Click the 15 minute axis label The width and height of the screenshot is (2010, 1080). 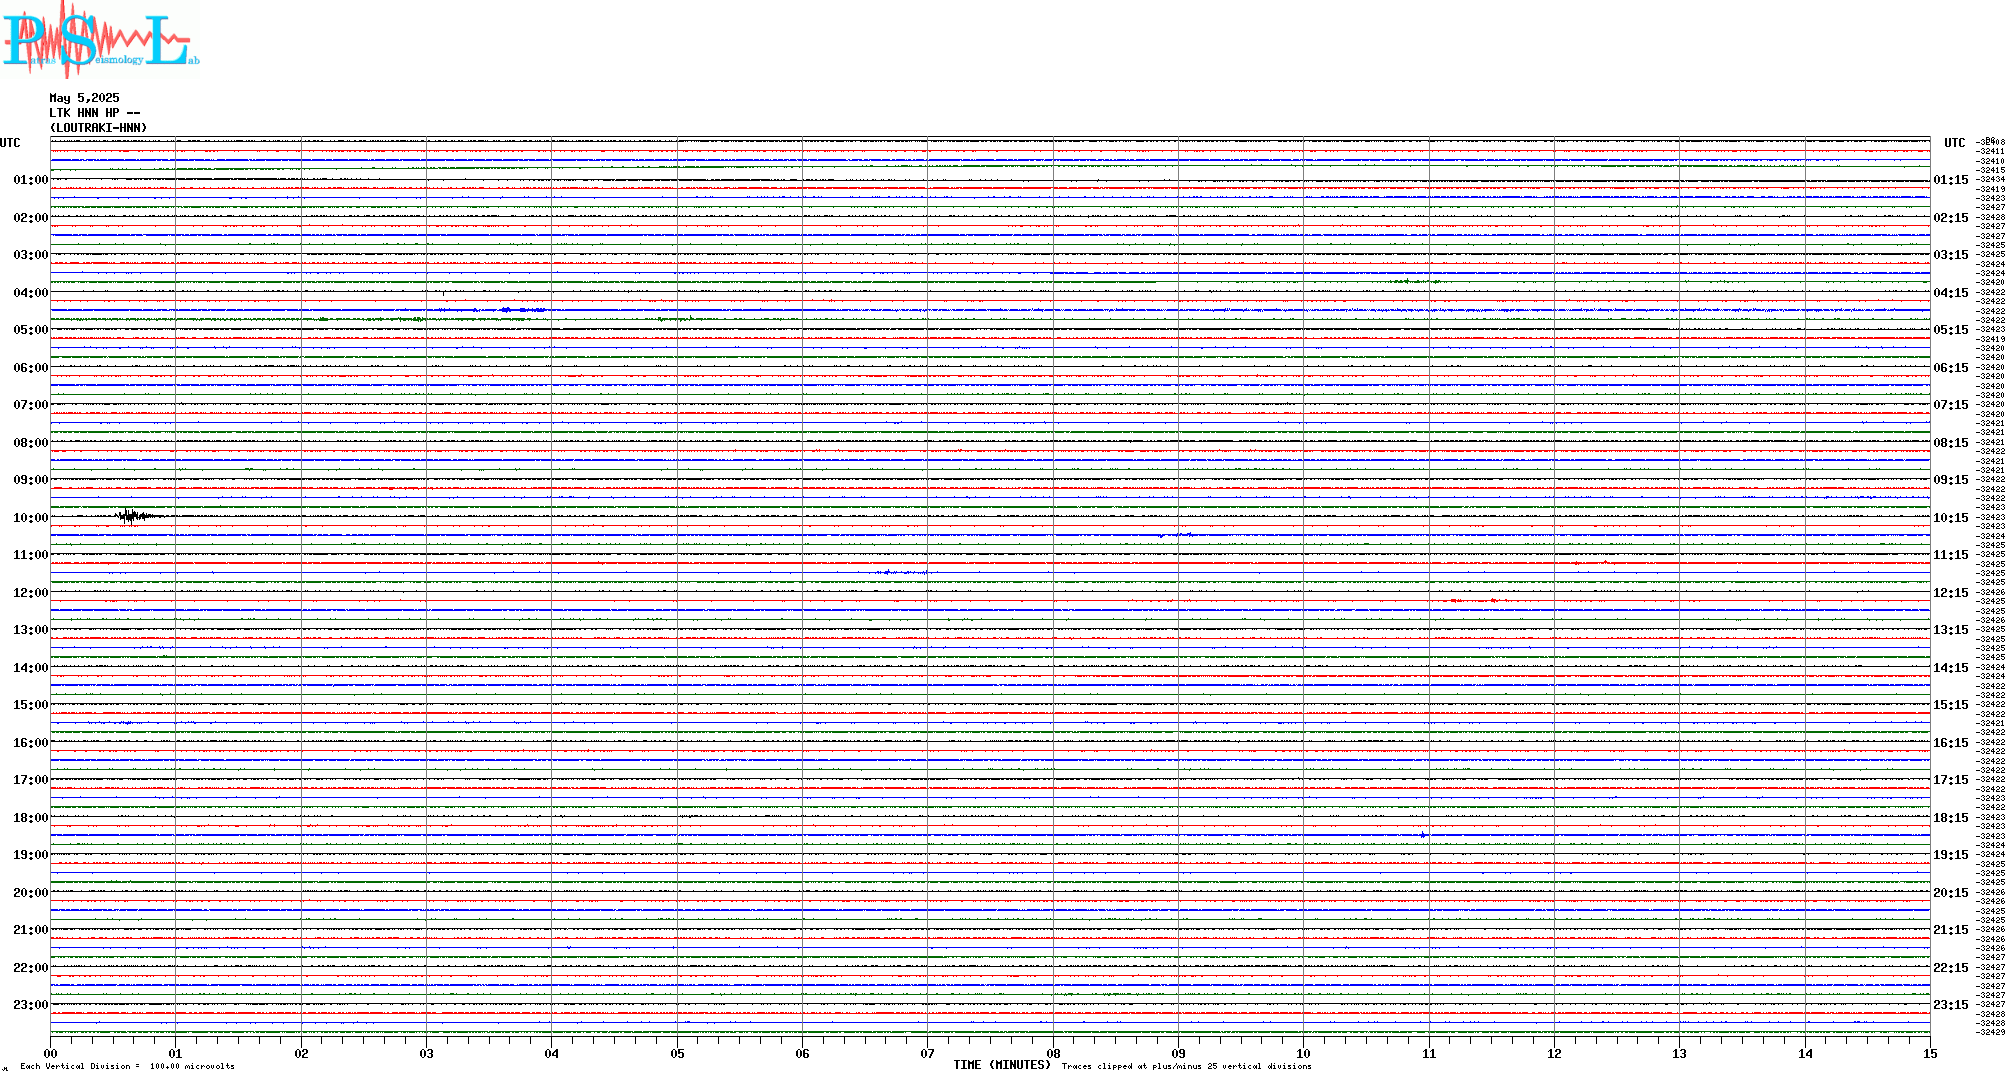pyautogui.click(x=1930, y=1053)
